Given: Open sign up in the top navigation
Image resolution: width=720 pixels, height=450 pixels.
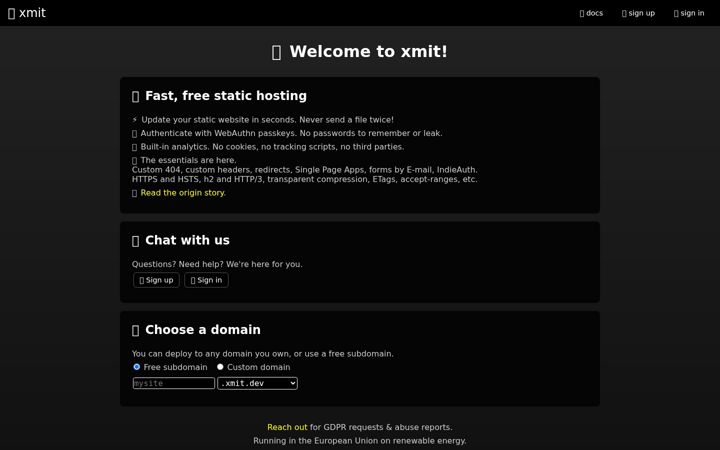Looking at the screenshot, I should pos(638,13).
